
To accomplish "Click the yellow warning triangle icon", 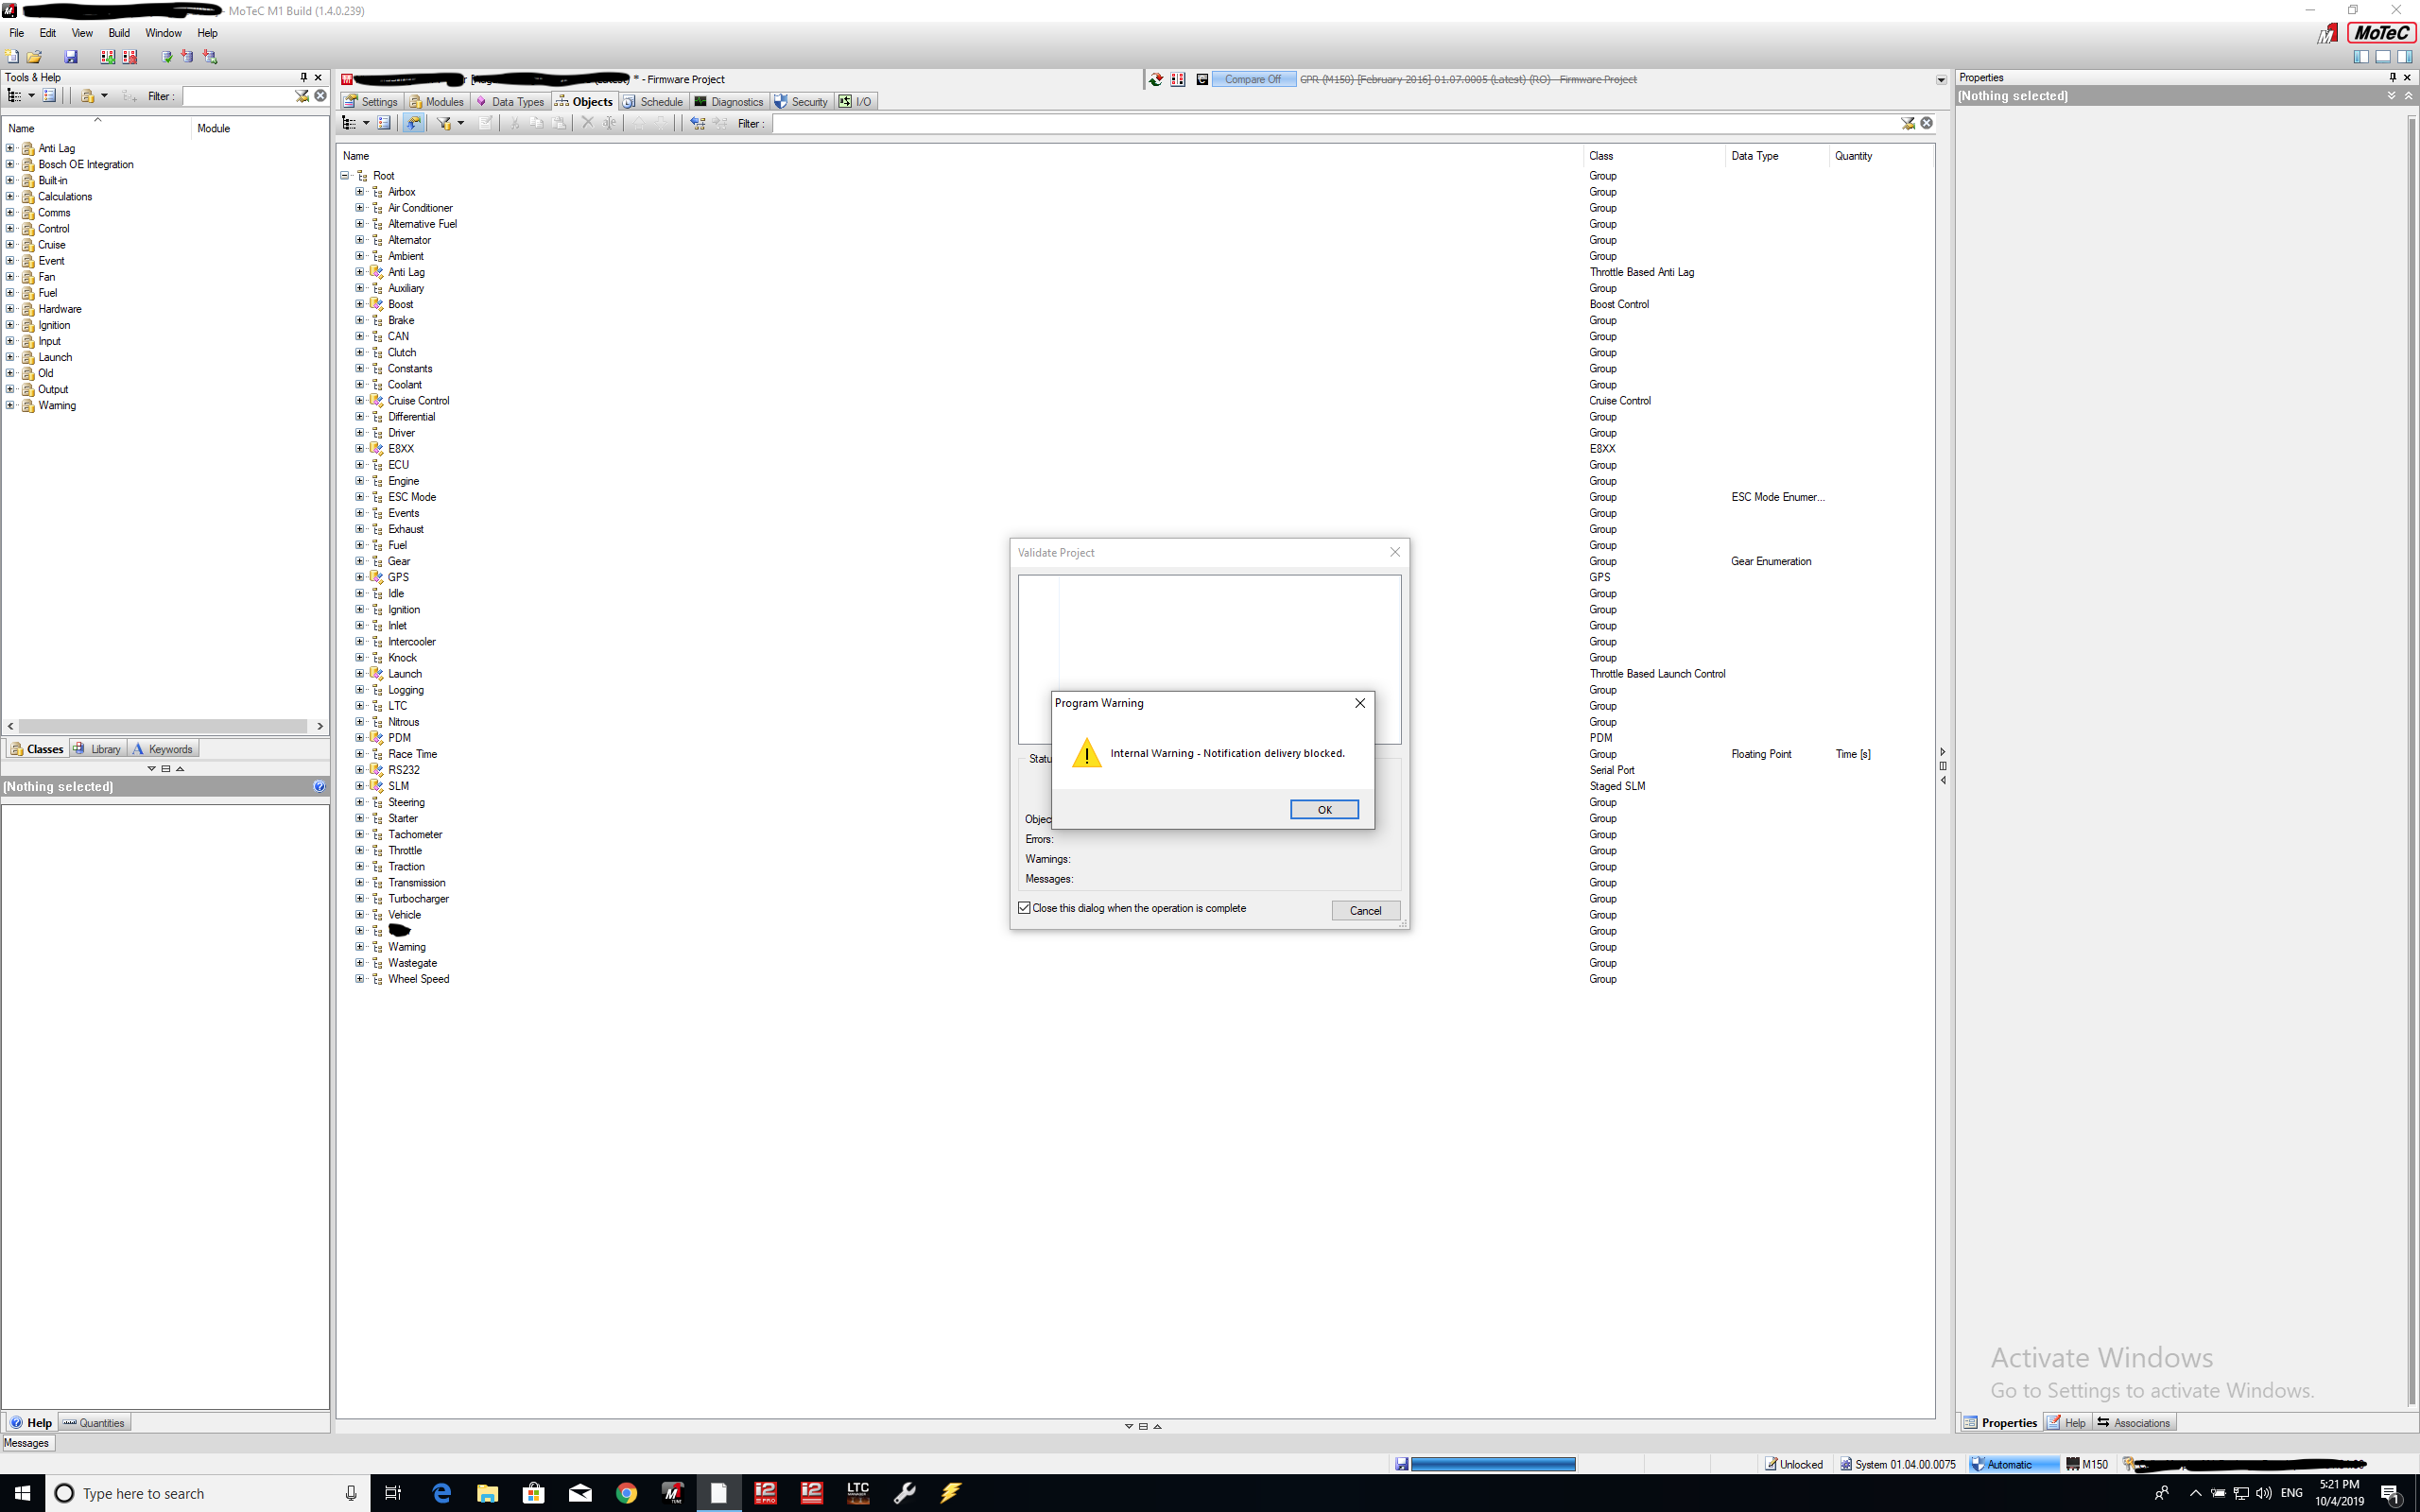I will 1087,753.
